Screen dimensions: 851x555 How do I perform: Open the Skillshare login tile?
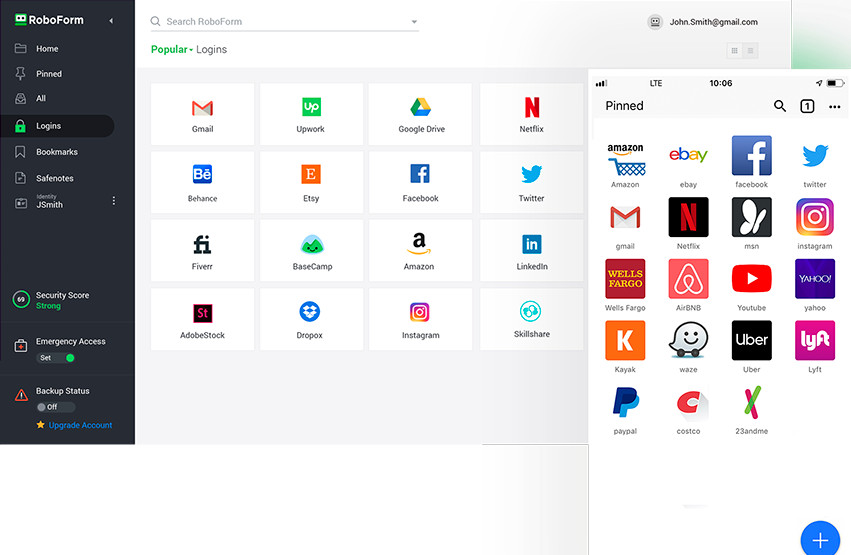point(530,319)
